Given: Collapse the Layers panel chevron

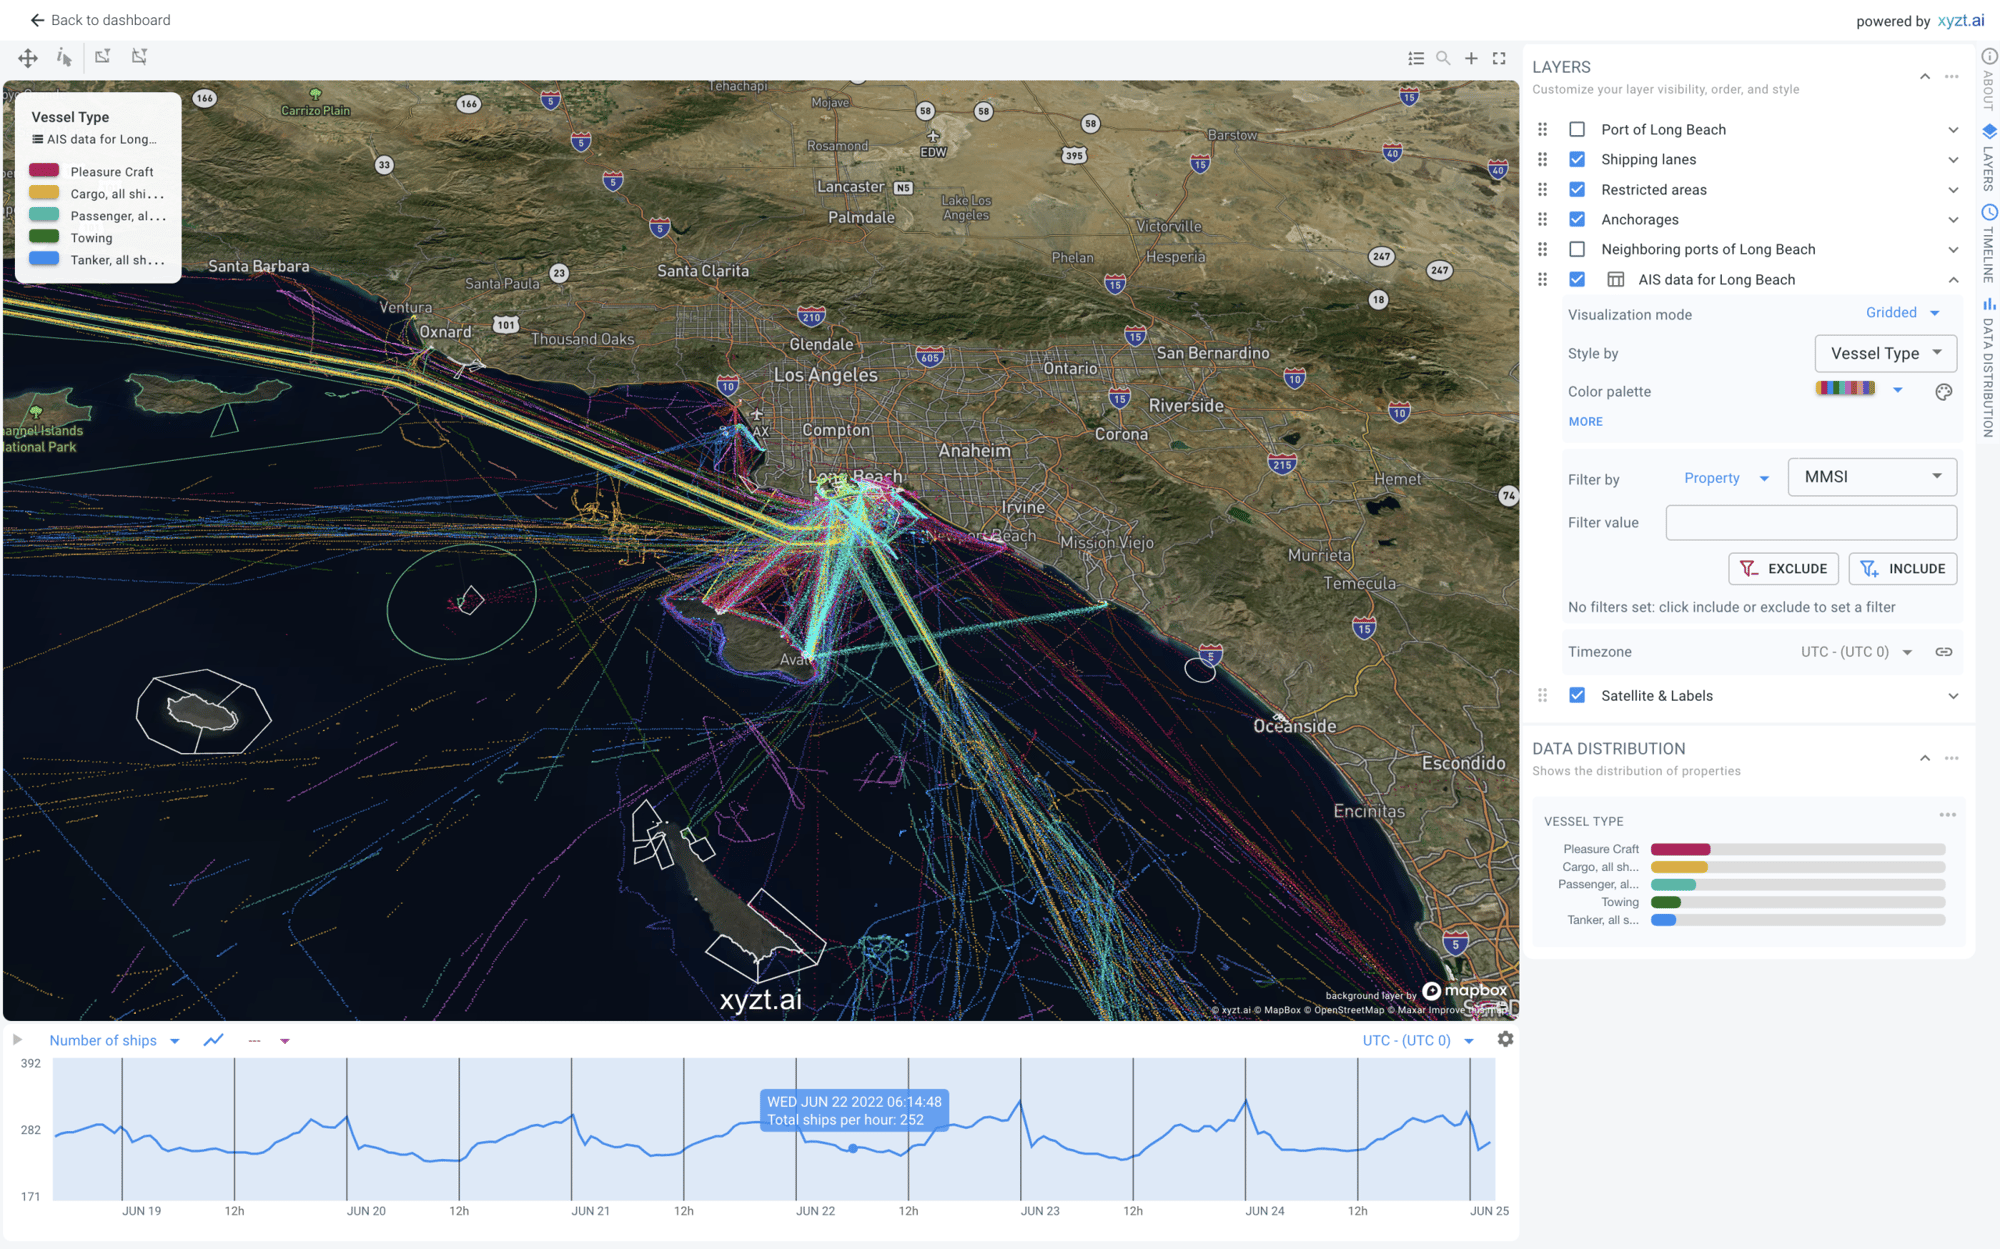Looking at the screenshot, I should (x=1924, y=77).
